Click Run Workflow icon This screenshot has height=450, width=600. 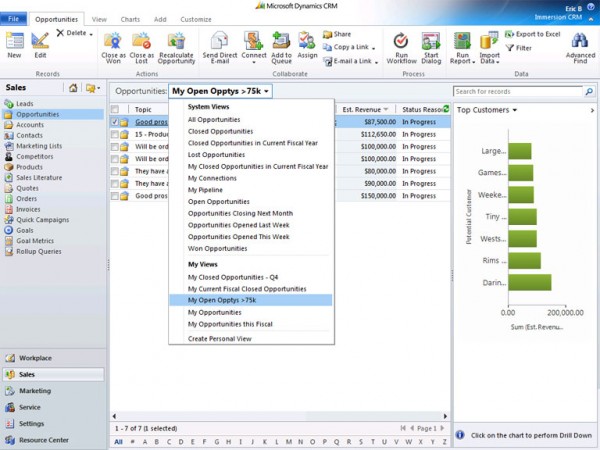401,41
